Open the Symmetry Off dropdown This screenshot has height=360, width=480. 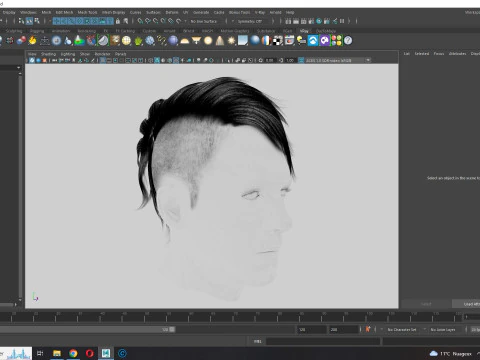tap(250, 21)
